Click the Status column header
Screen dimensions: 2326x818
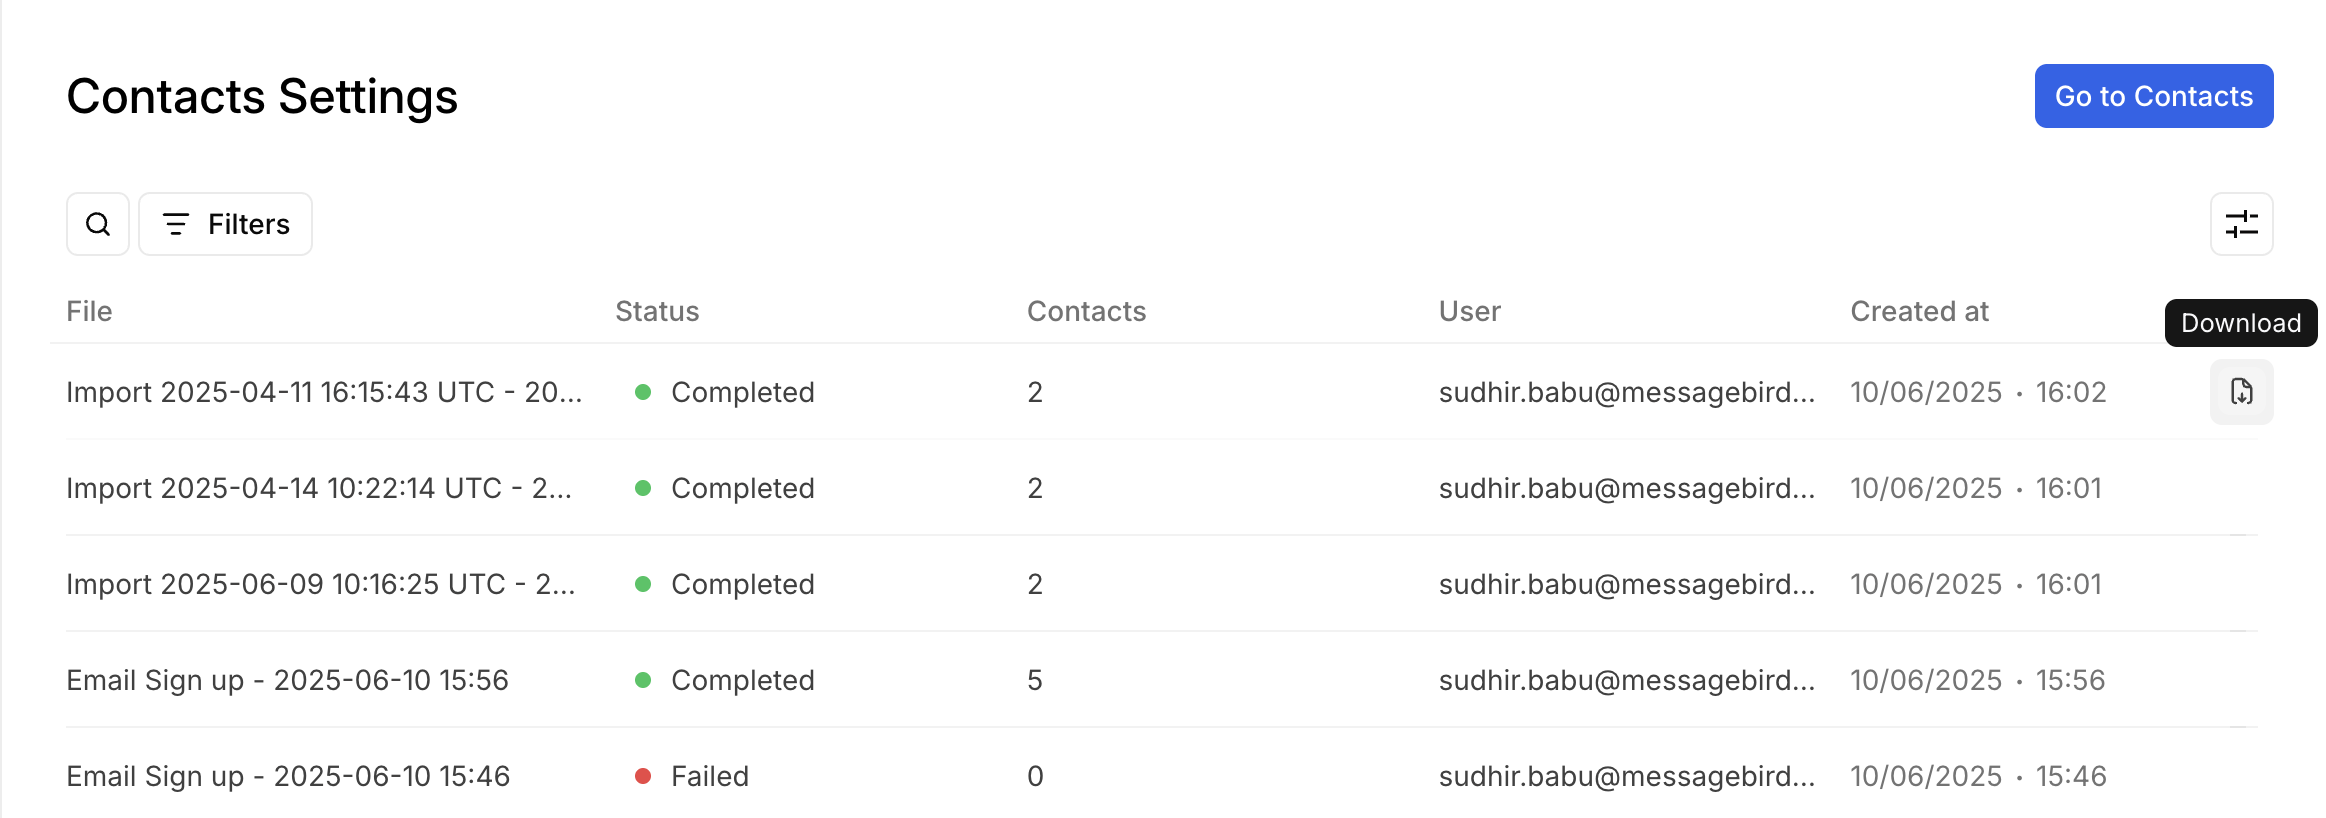pyautogui.click(x=657, y=311)
